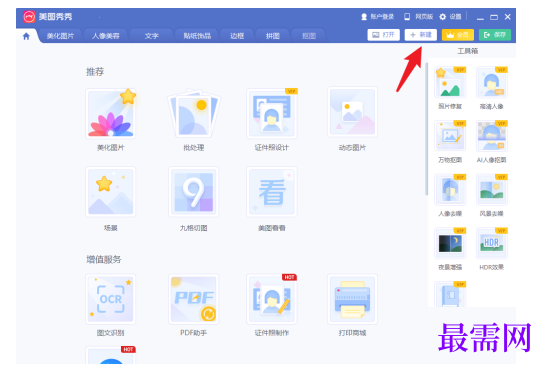Launch the 美图看看 viewer icon
550x369 pixels.
coord(272,192)
